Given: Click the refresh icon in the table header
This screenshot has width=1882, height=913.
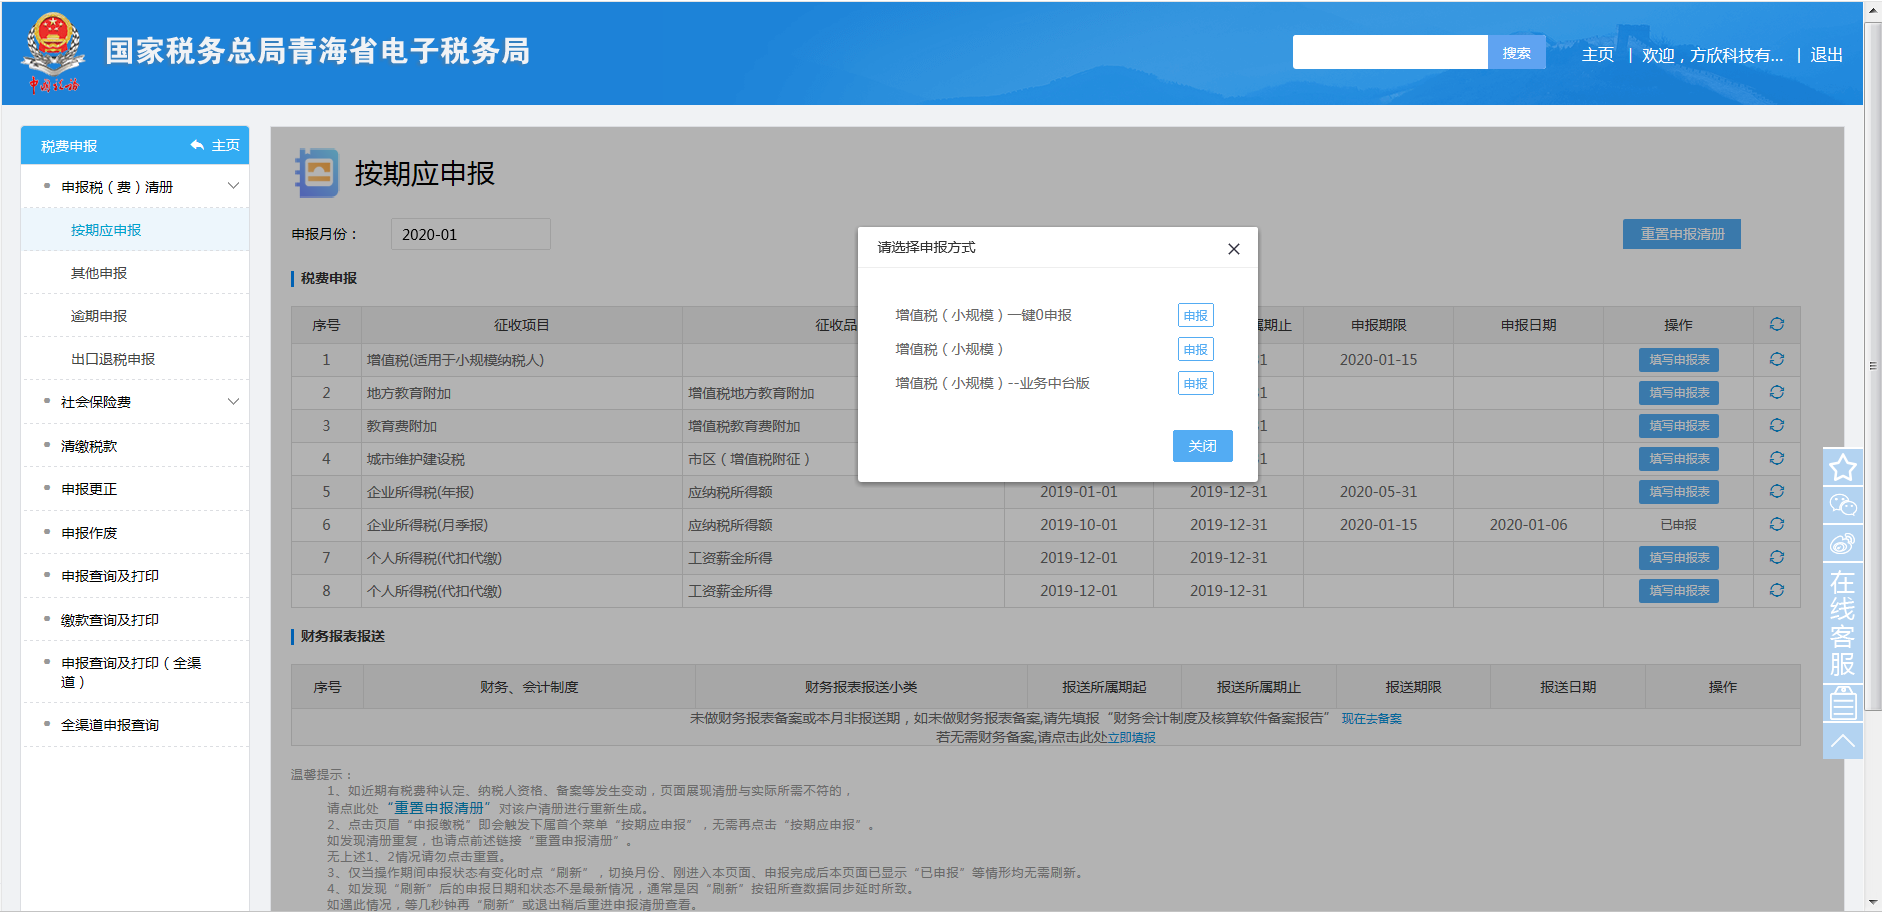Looking at the screenshot, I should tap(1777, 324).
